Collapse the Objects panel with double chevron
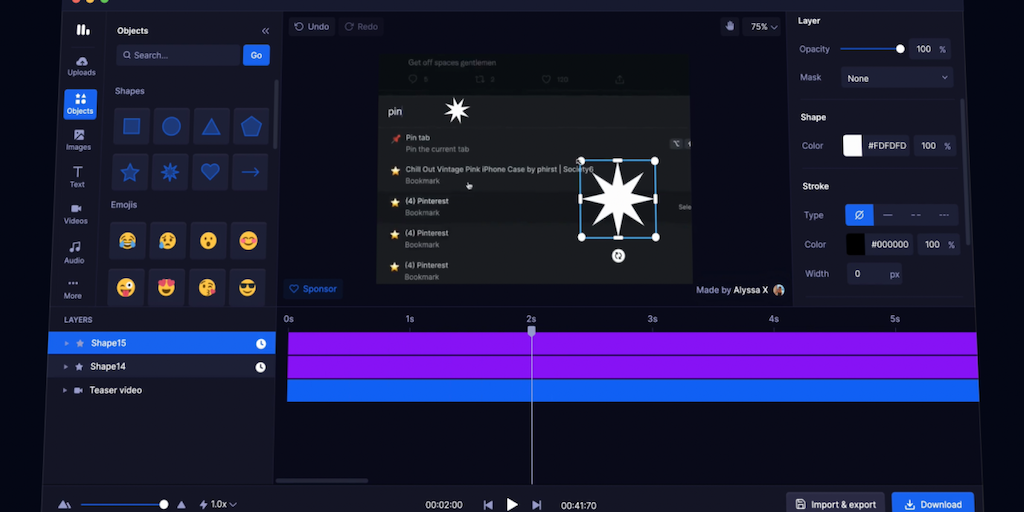Screen dimensions: 1024x512 [265, 31]
